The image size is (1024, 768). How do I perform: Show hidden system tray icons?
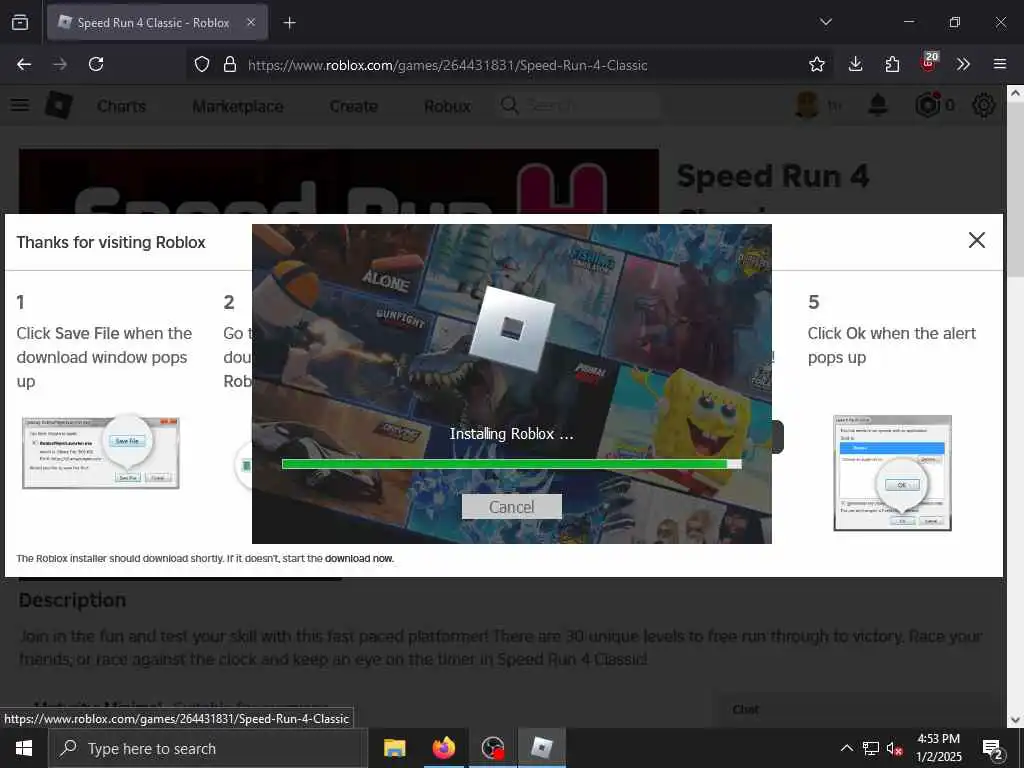tap(846, 748)
